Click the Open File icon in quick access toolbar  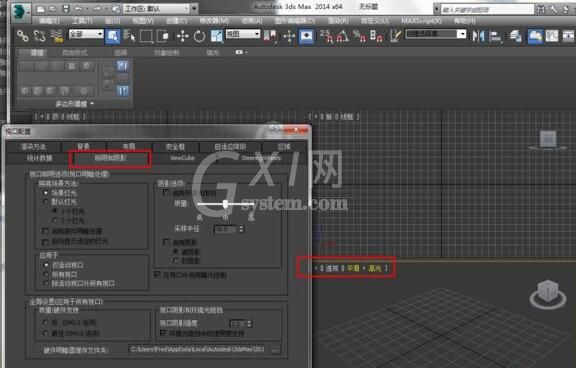click(x=53, y=9)
